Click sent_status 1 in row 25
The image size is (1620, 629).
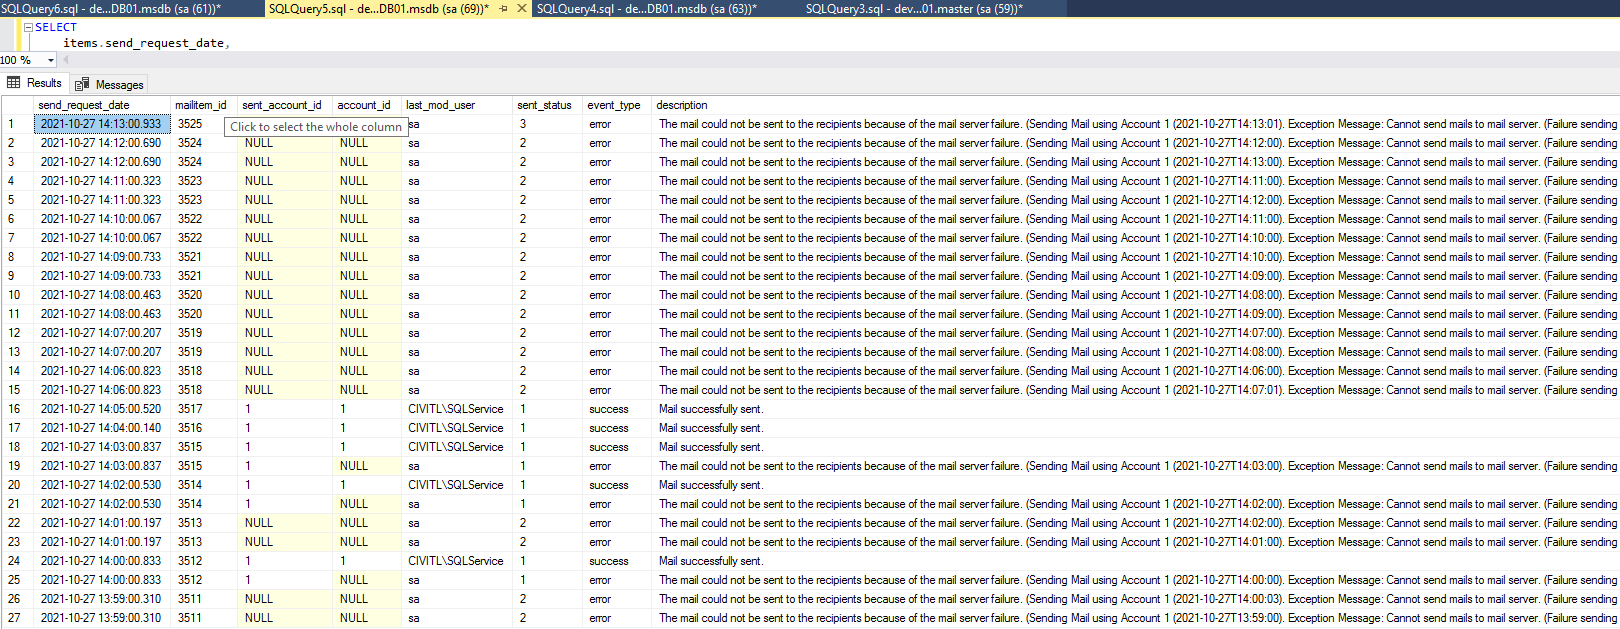pos(548,580)
